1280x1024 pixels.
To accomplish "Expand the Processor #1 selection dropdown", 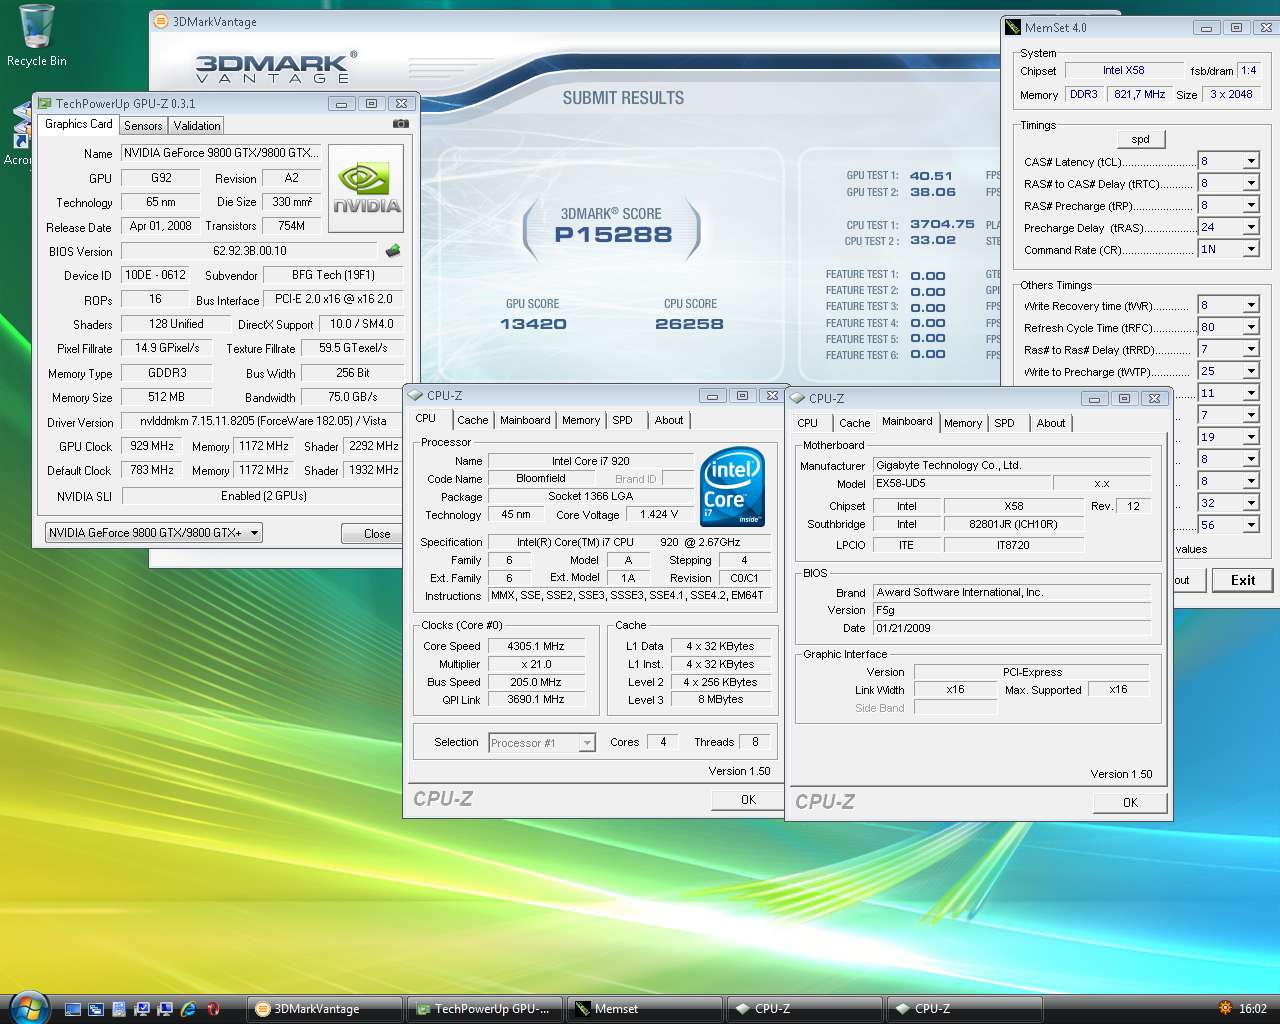I will tap(587, 743).
